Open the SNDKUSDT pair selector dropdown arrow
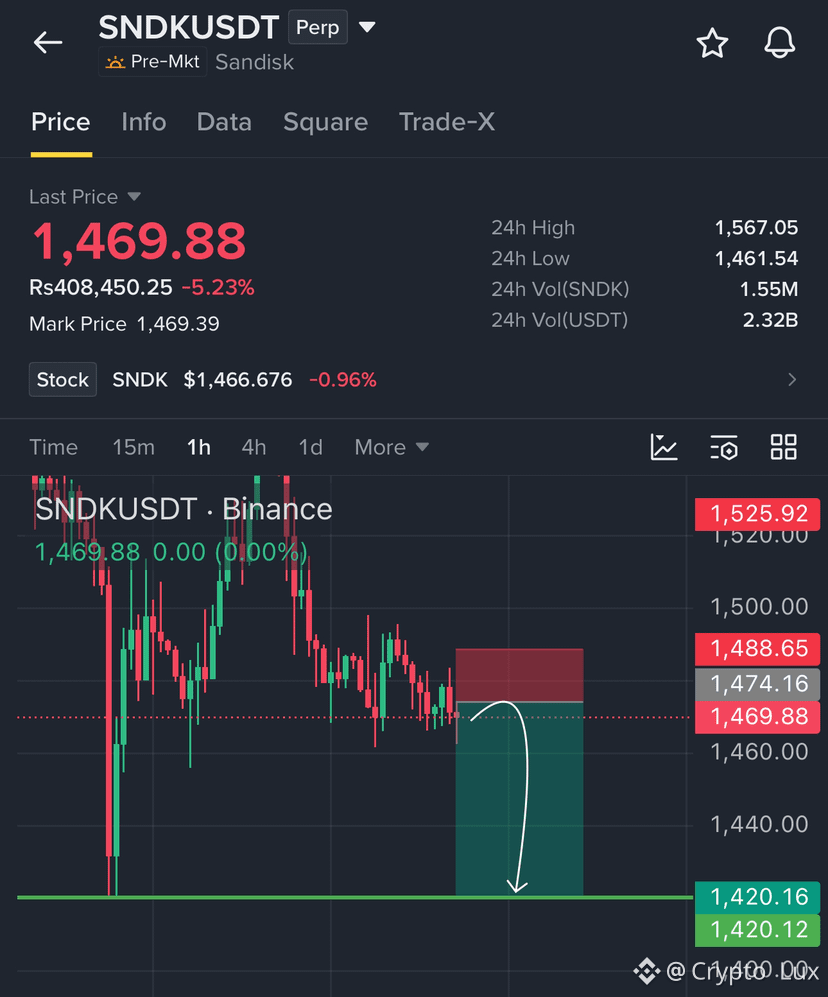Screen dimensions: 828x997 click(367, 27)
